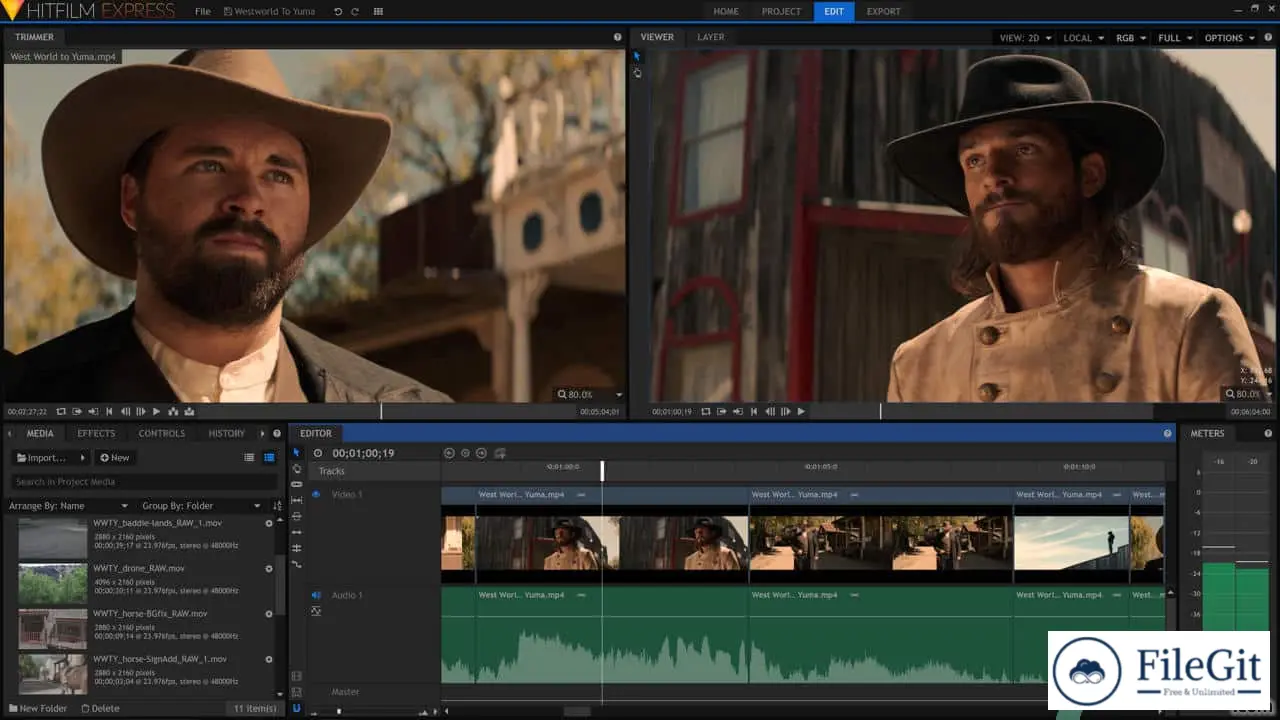
Task: Switch to the LAYER tab
Action: coord(711,37)
